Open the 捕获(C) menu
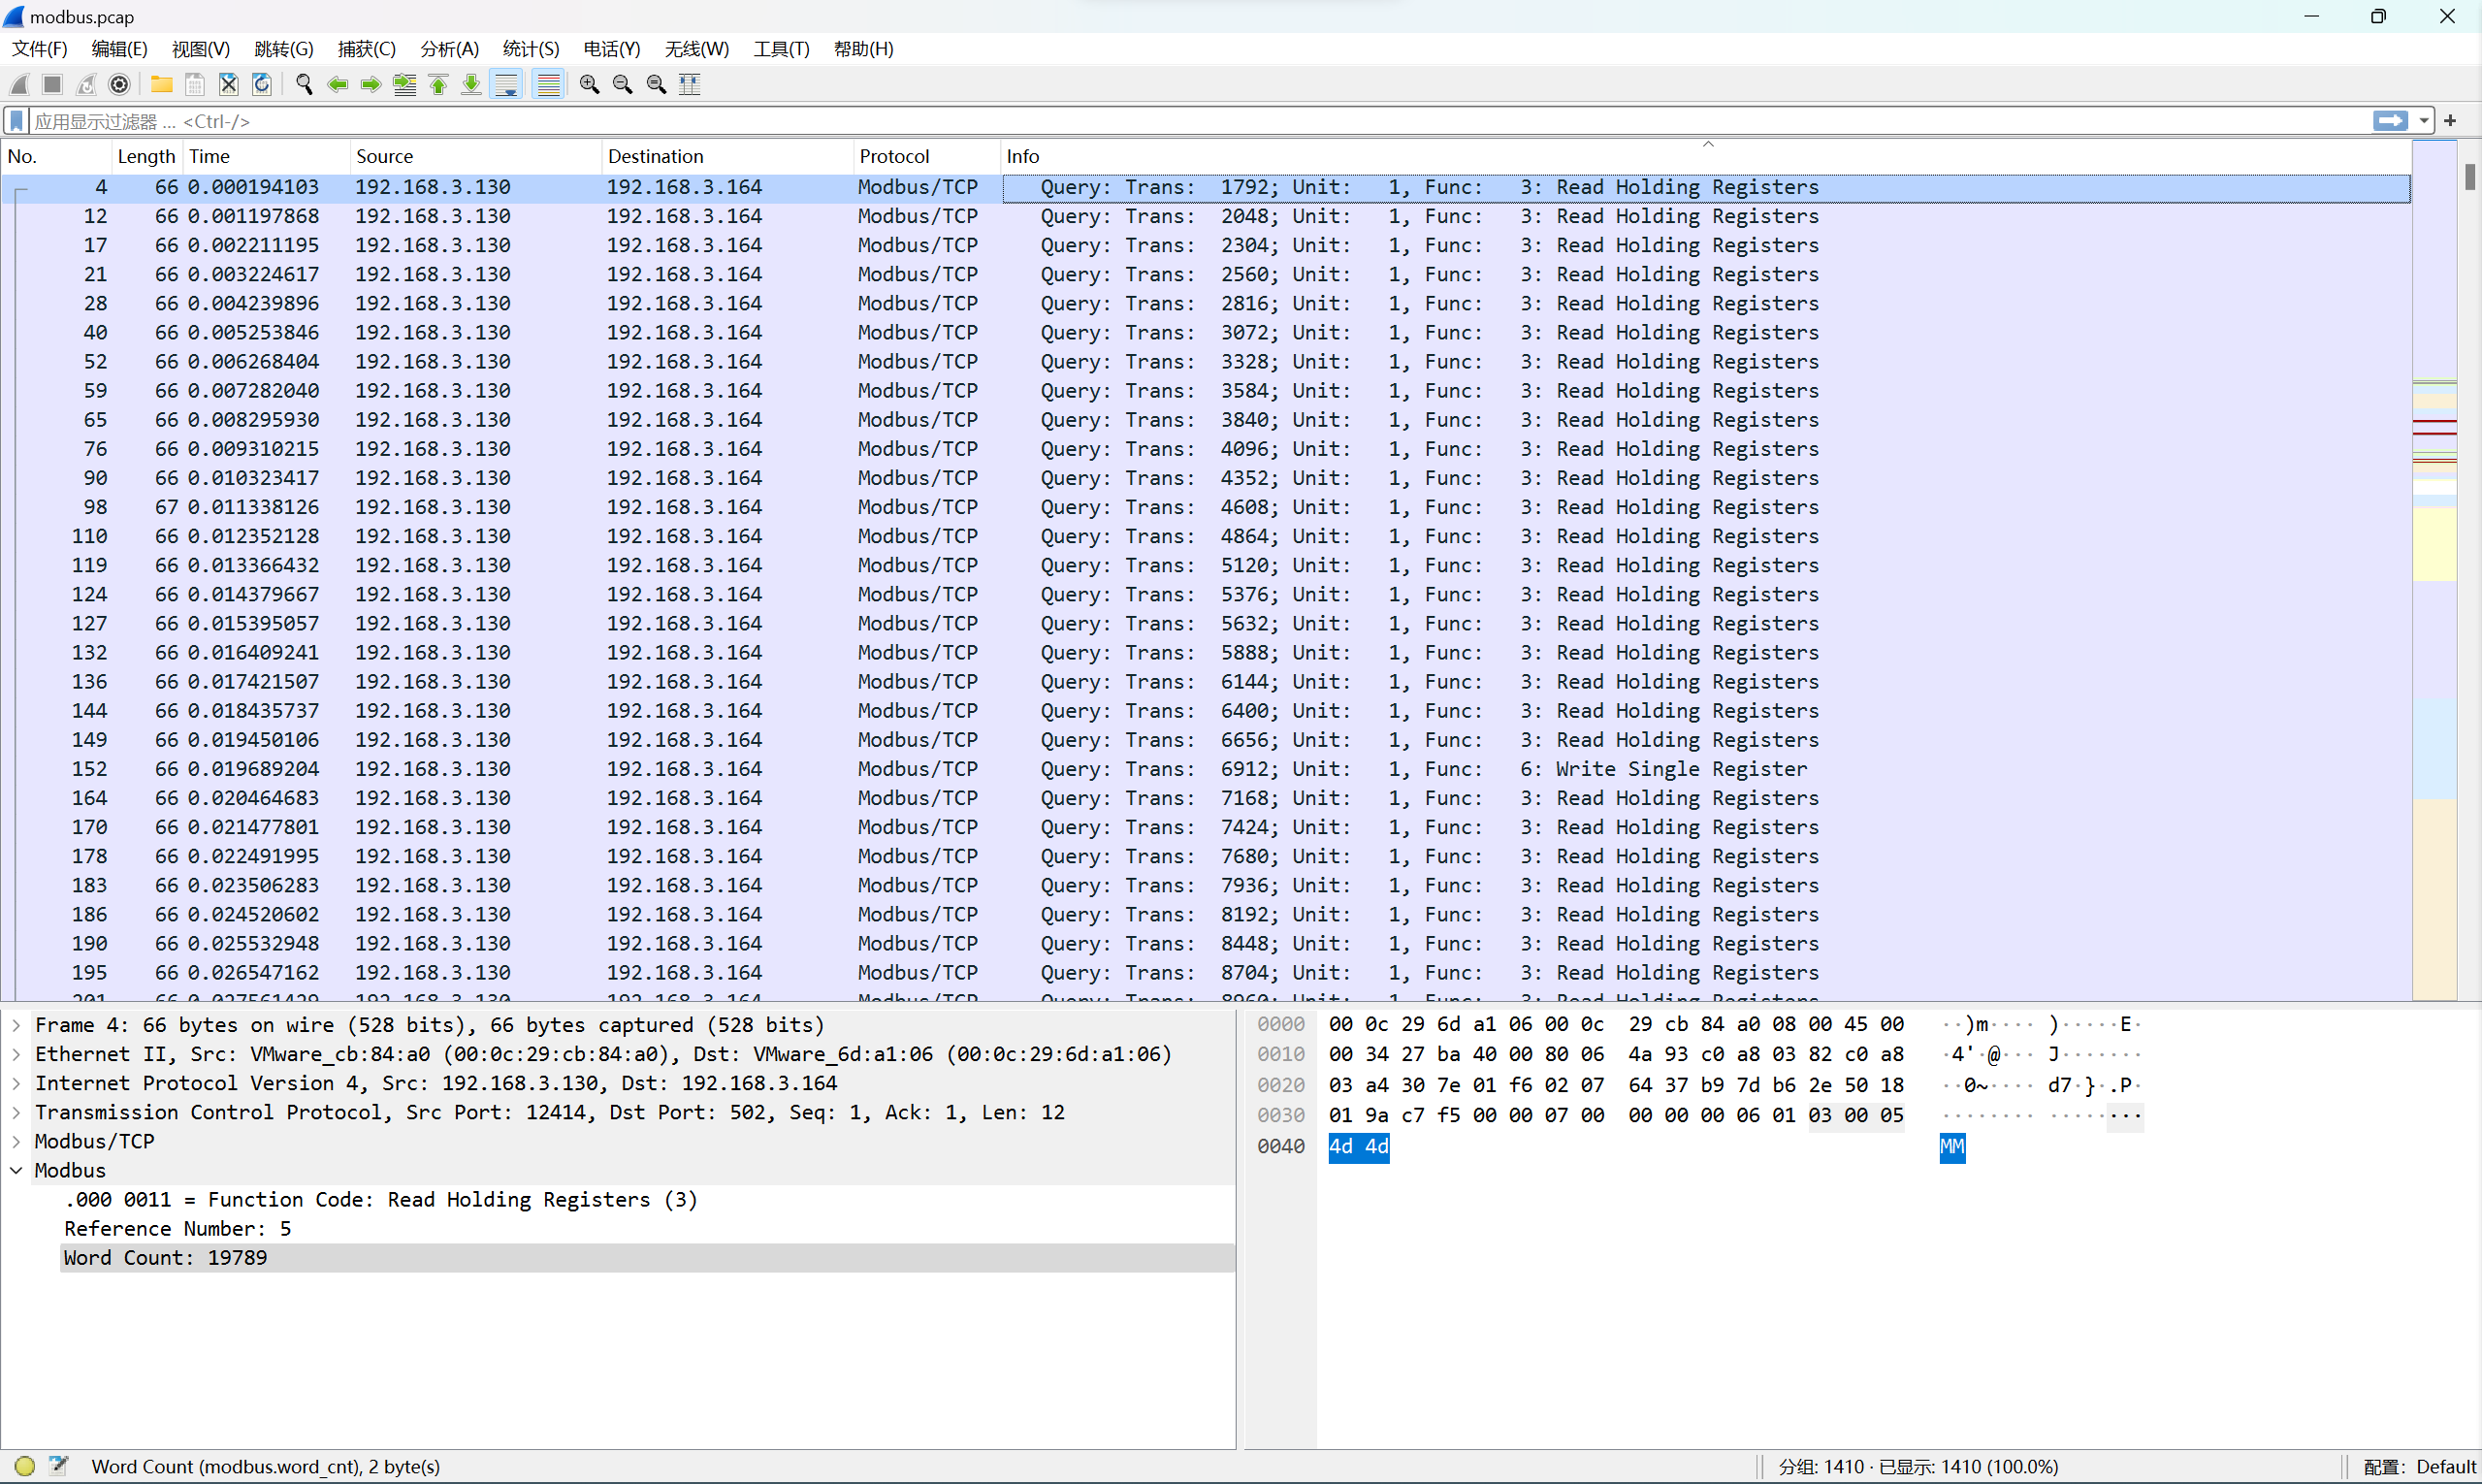 366,49
